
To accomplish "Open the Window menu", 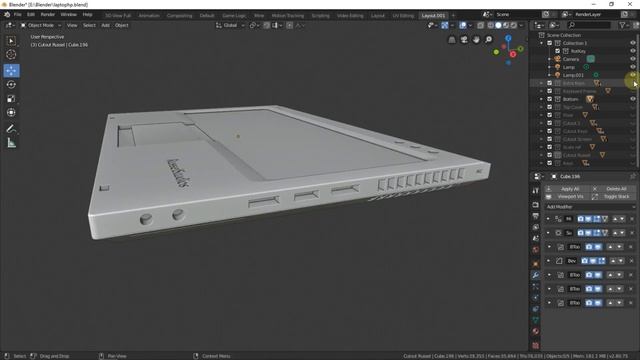I will (x=68, y=15).
